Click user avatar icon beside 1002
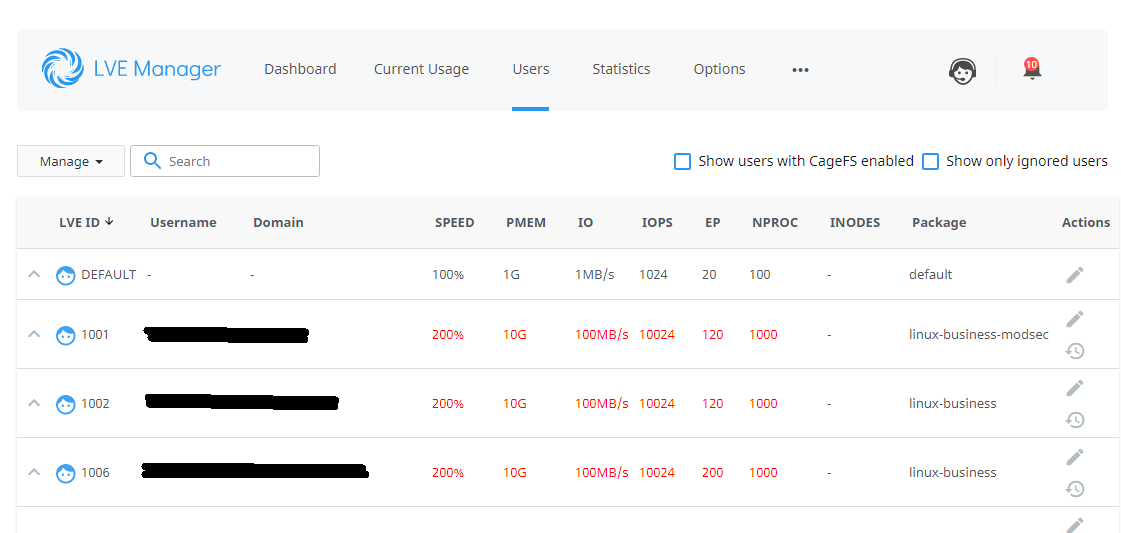 [x=66, y=404]
